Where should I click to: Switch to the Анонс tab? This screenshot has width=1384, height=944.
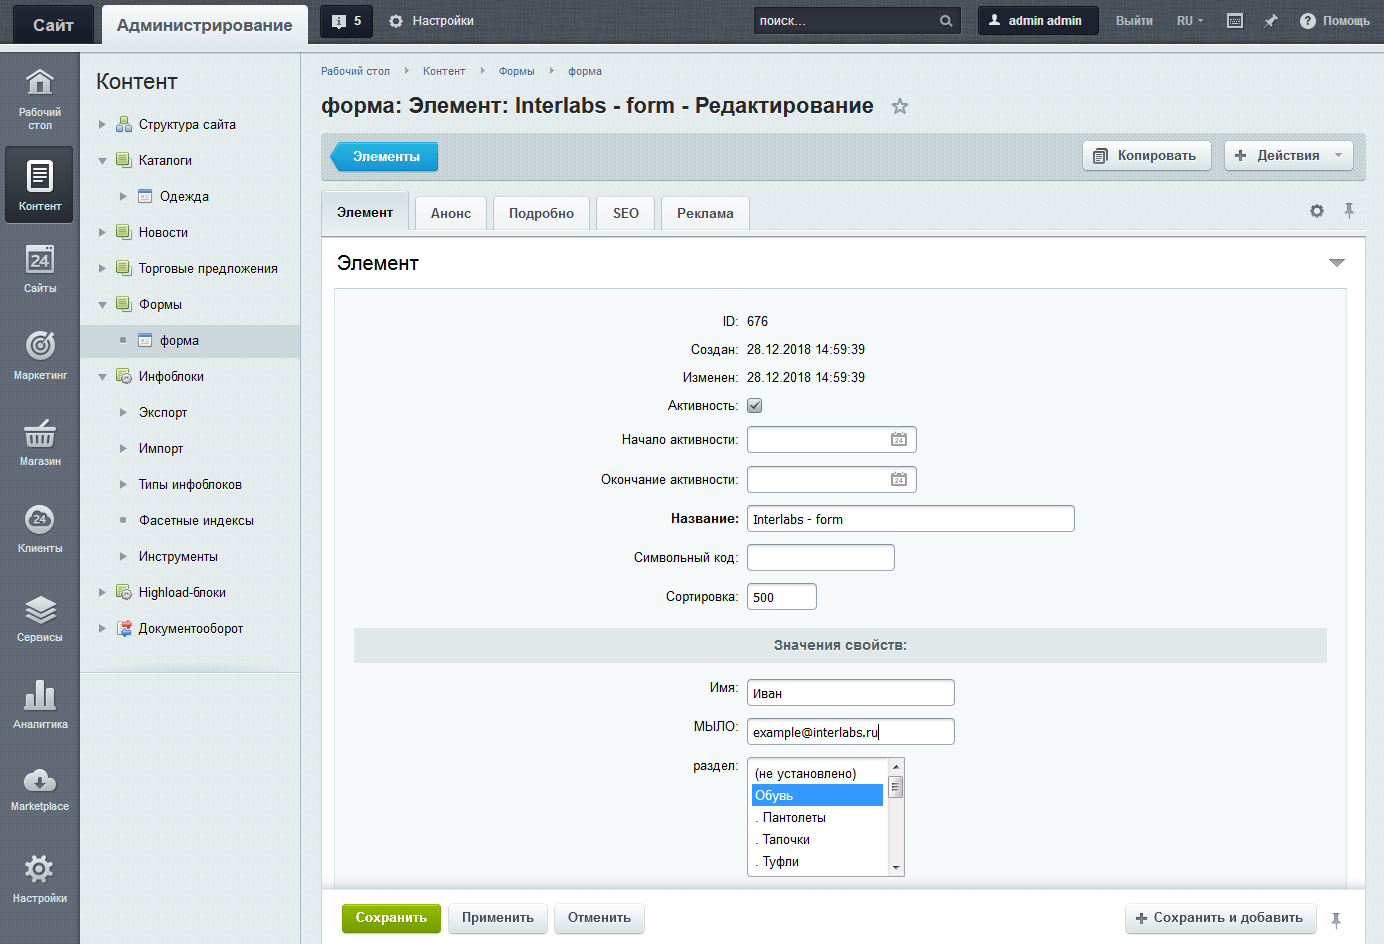click(451, 213)
